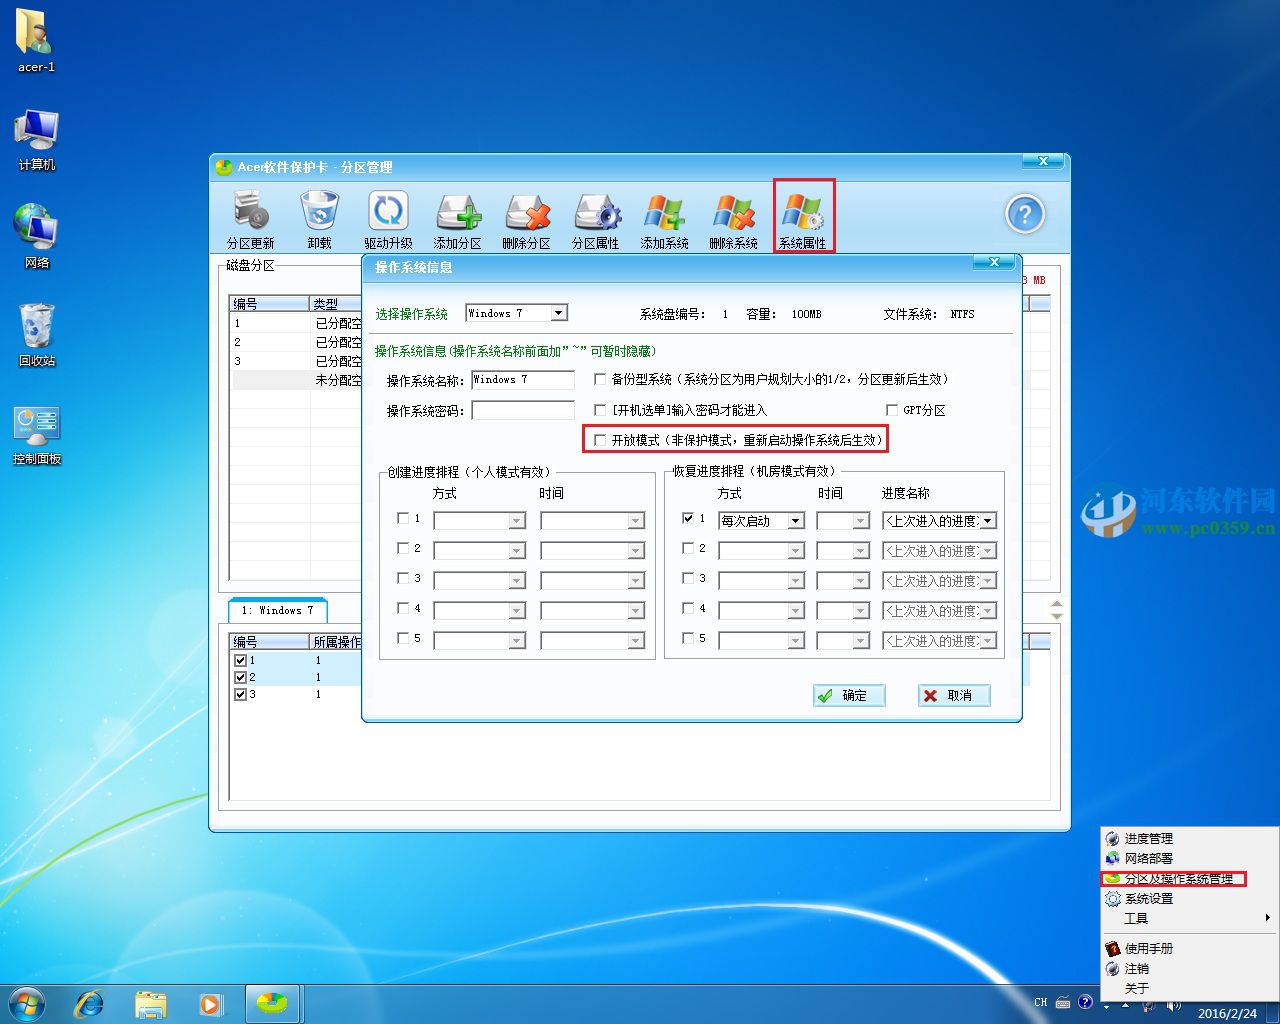This screenshot has width=1280, height=1024.
Task: Expand the 选择操作系统 dropdown
Action: point(559,313)
